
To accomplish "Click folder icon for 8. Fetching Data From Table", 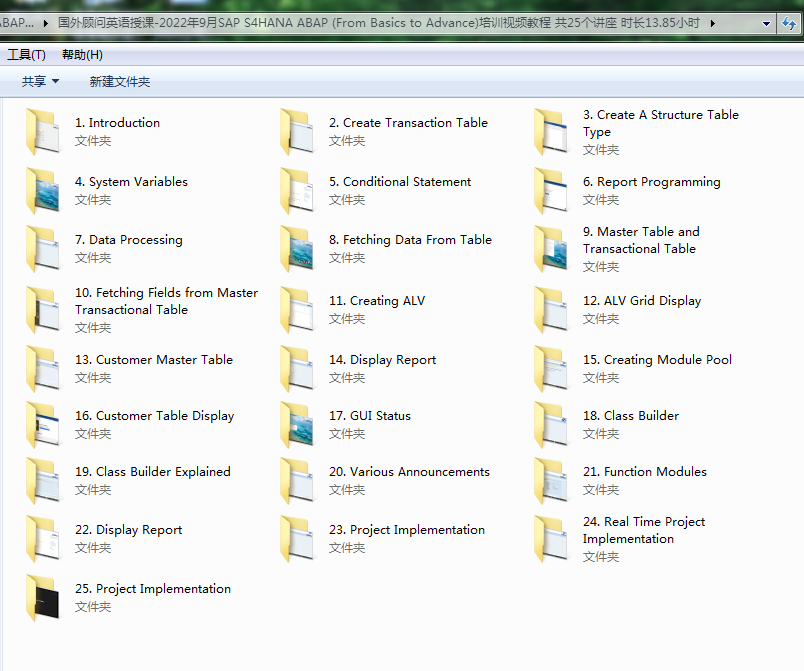I will tap(297, 249).
